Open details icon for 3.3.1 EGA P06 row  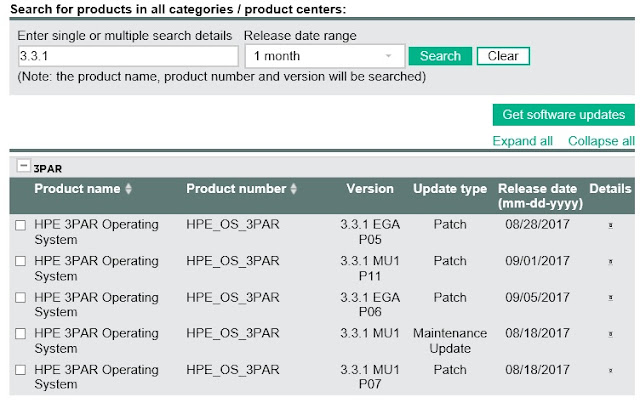[x=610, y=298]
